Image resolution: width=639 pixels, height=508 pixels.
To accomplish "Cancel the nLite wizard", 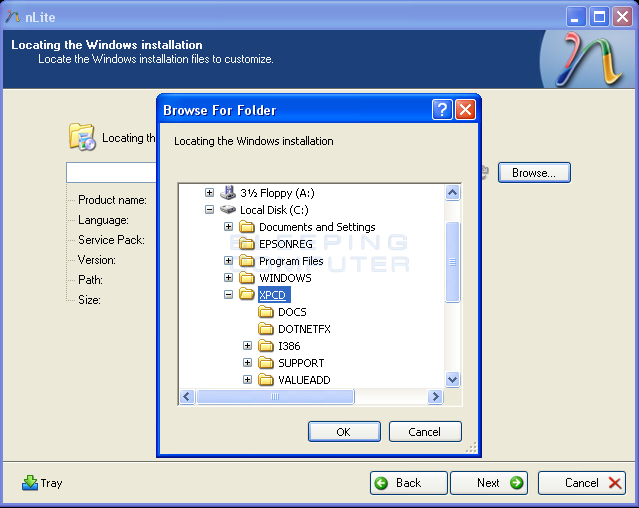I will pyautogui.click(x=582, y=483).
